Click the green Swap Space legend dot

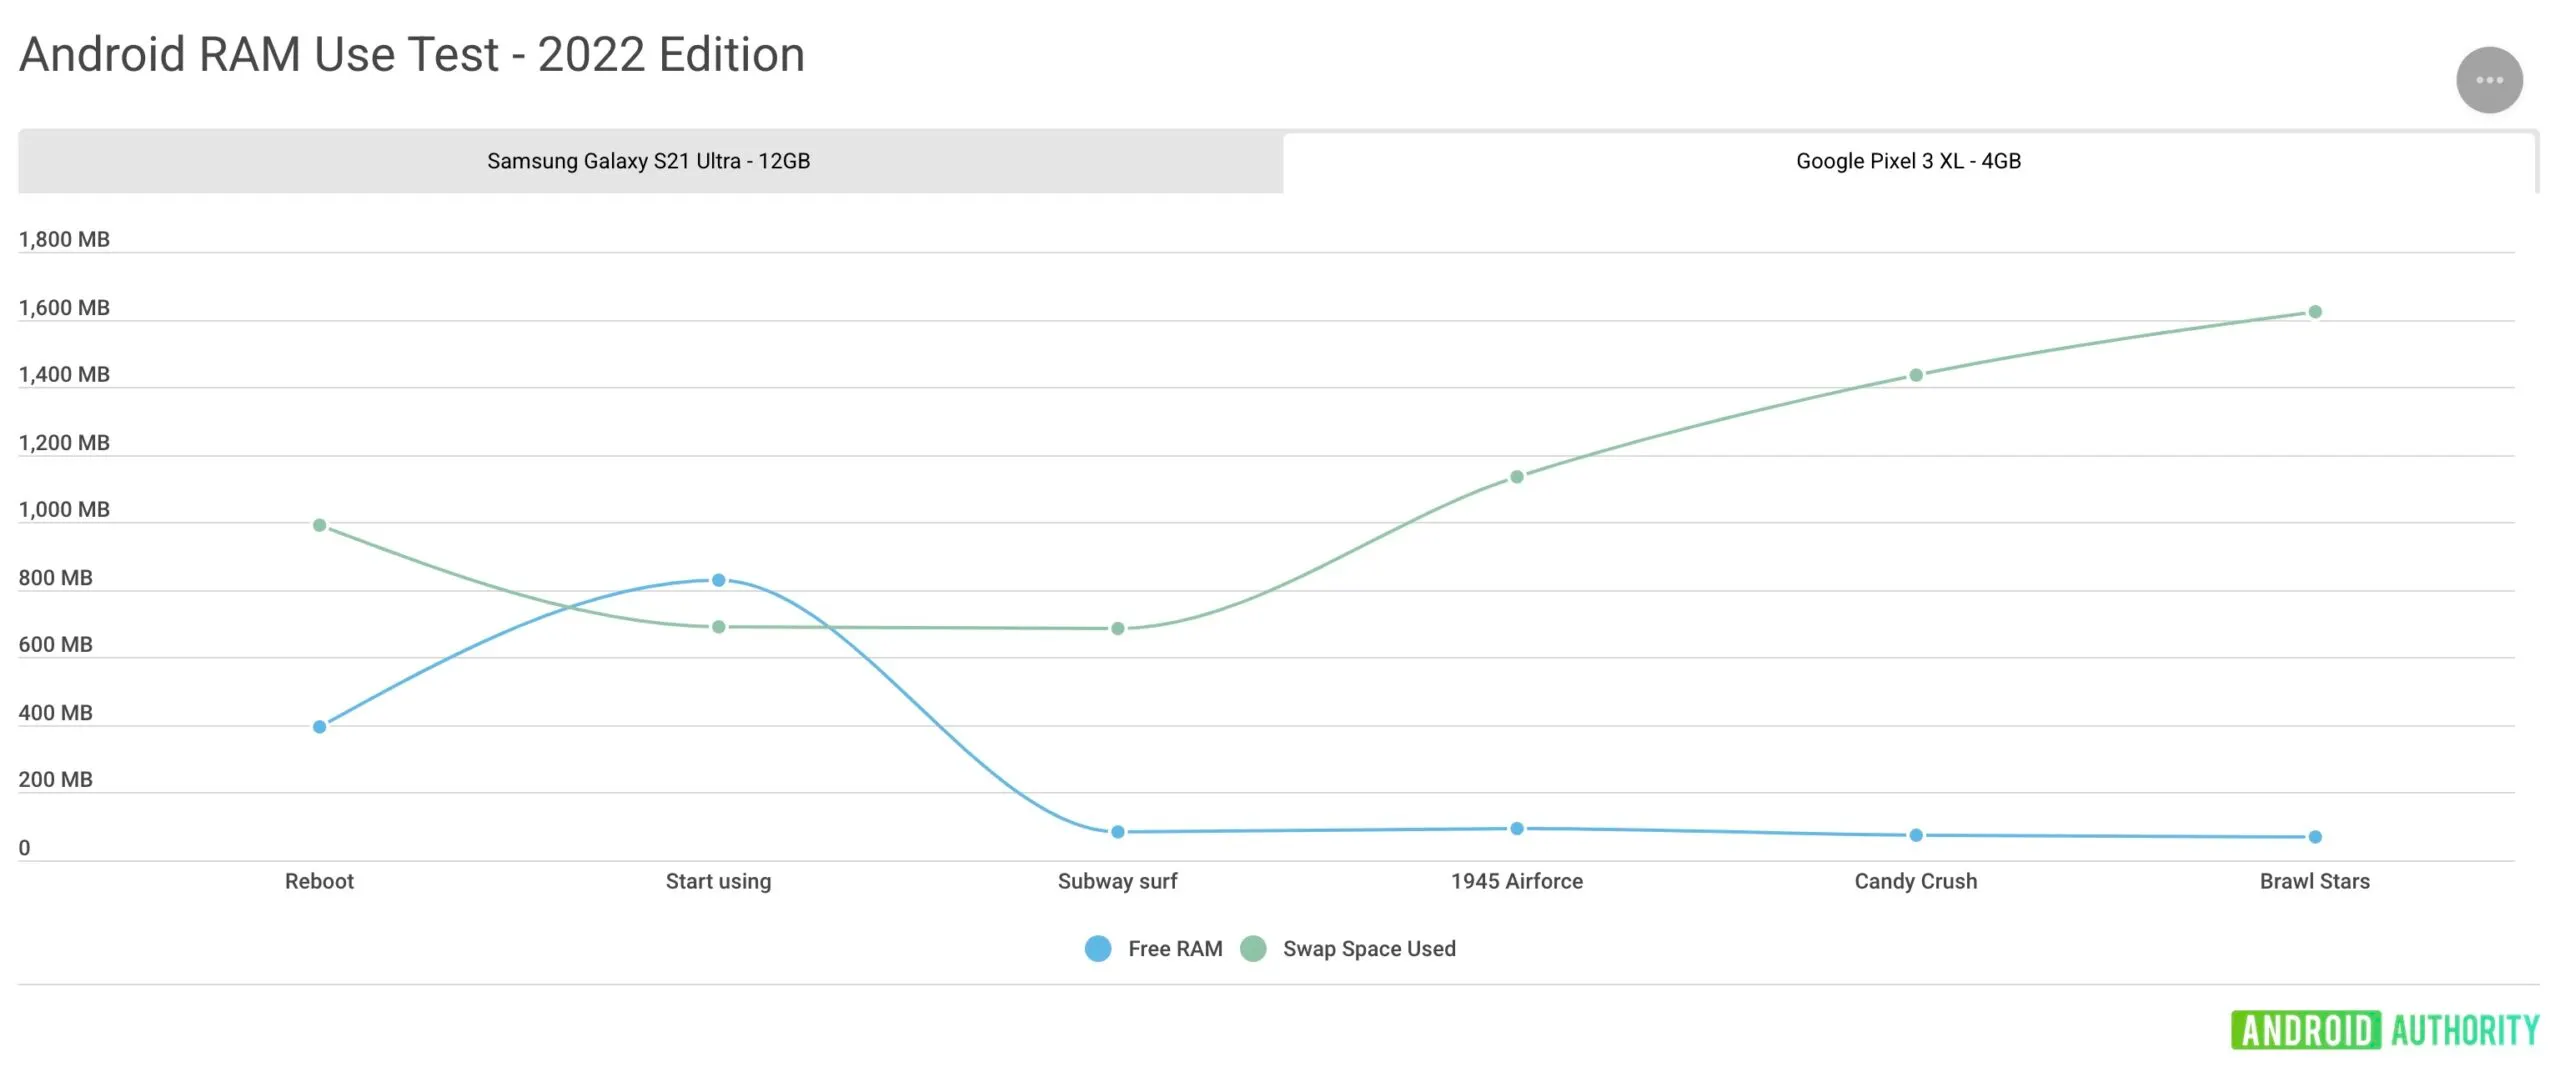pyautogui.click(x=1253, y=949)
